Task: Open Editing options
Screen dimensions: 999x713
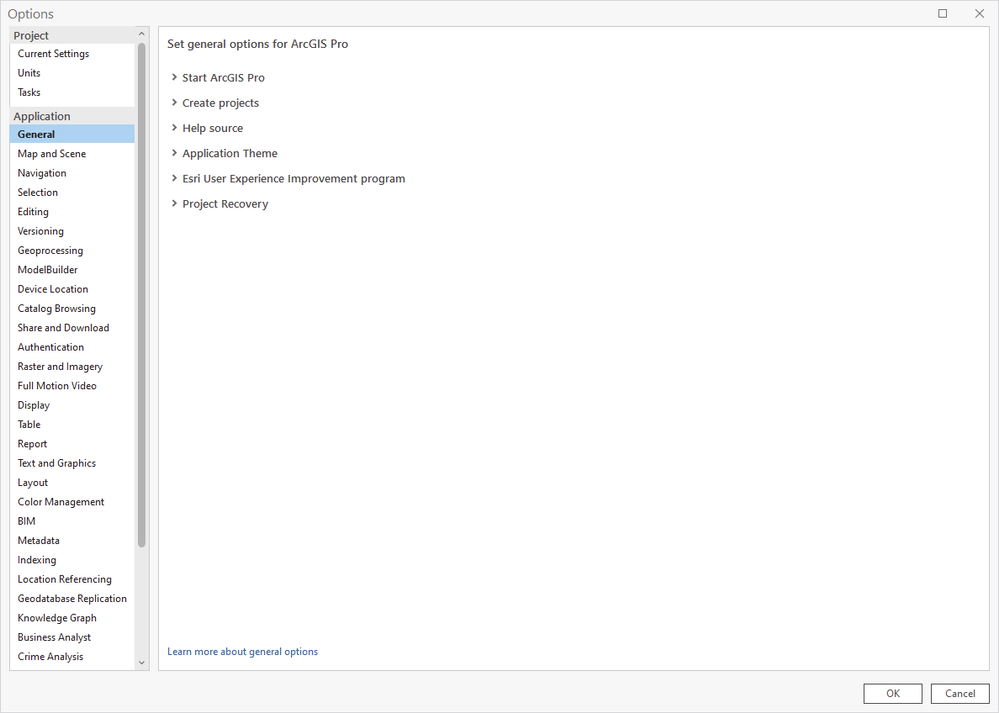Action: click(72, 212)
